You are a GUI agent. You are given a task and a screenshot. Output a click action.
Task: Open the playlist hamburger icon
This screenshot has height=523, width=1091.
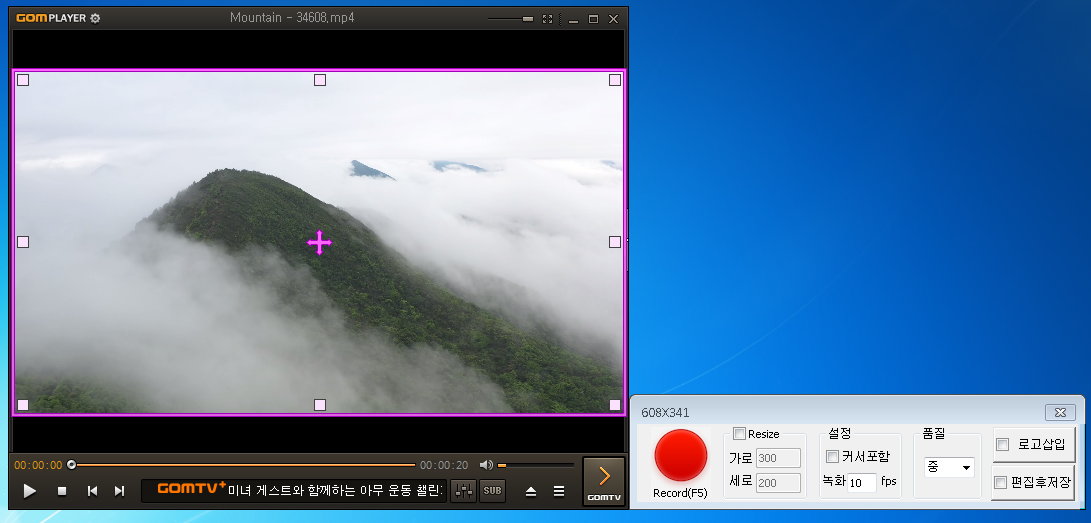(559, 491)
